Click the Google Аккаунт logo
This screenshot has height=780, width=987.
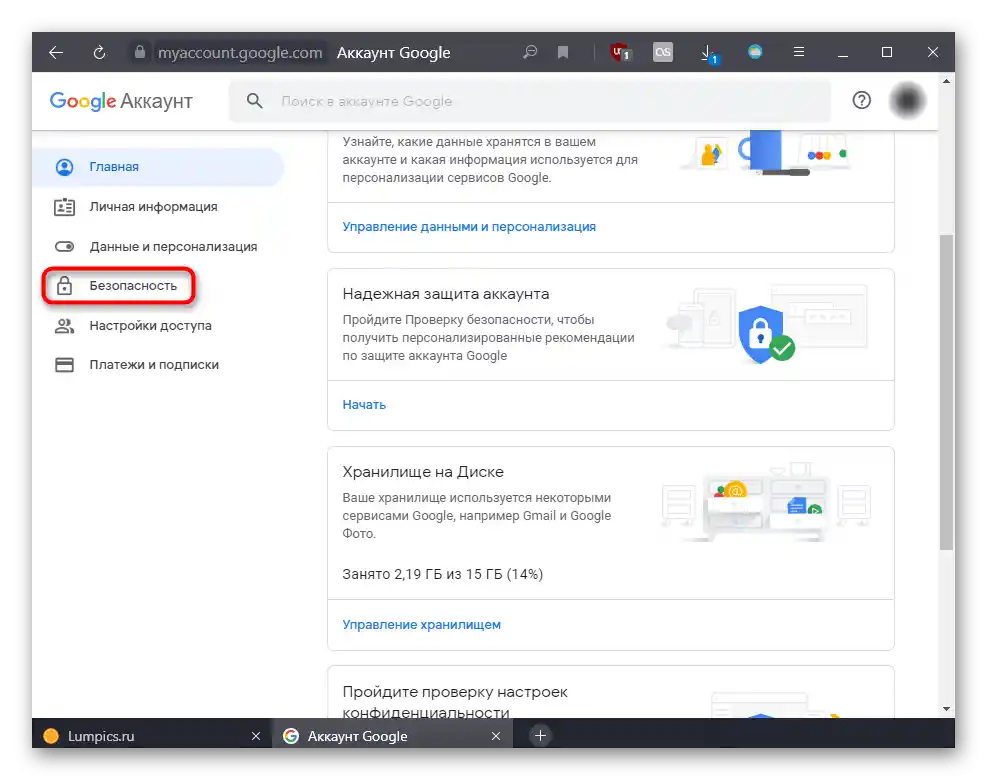coord(121,101)
